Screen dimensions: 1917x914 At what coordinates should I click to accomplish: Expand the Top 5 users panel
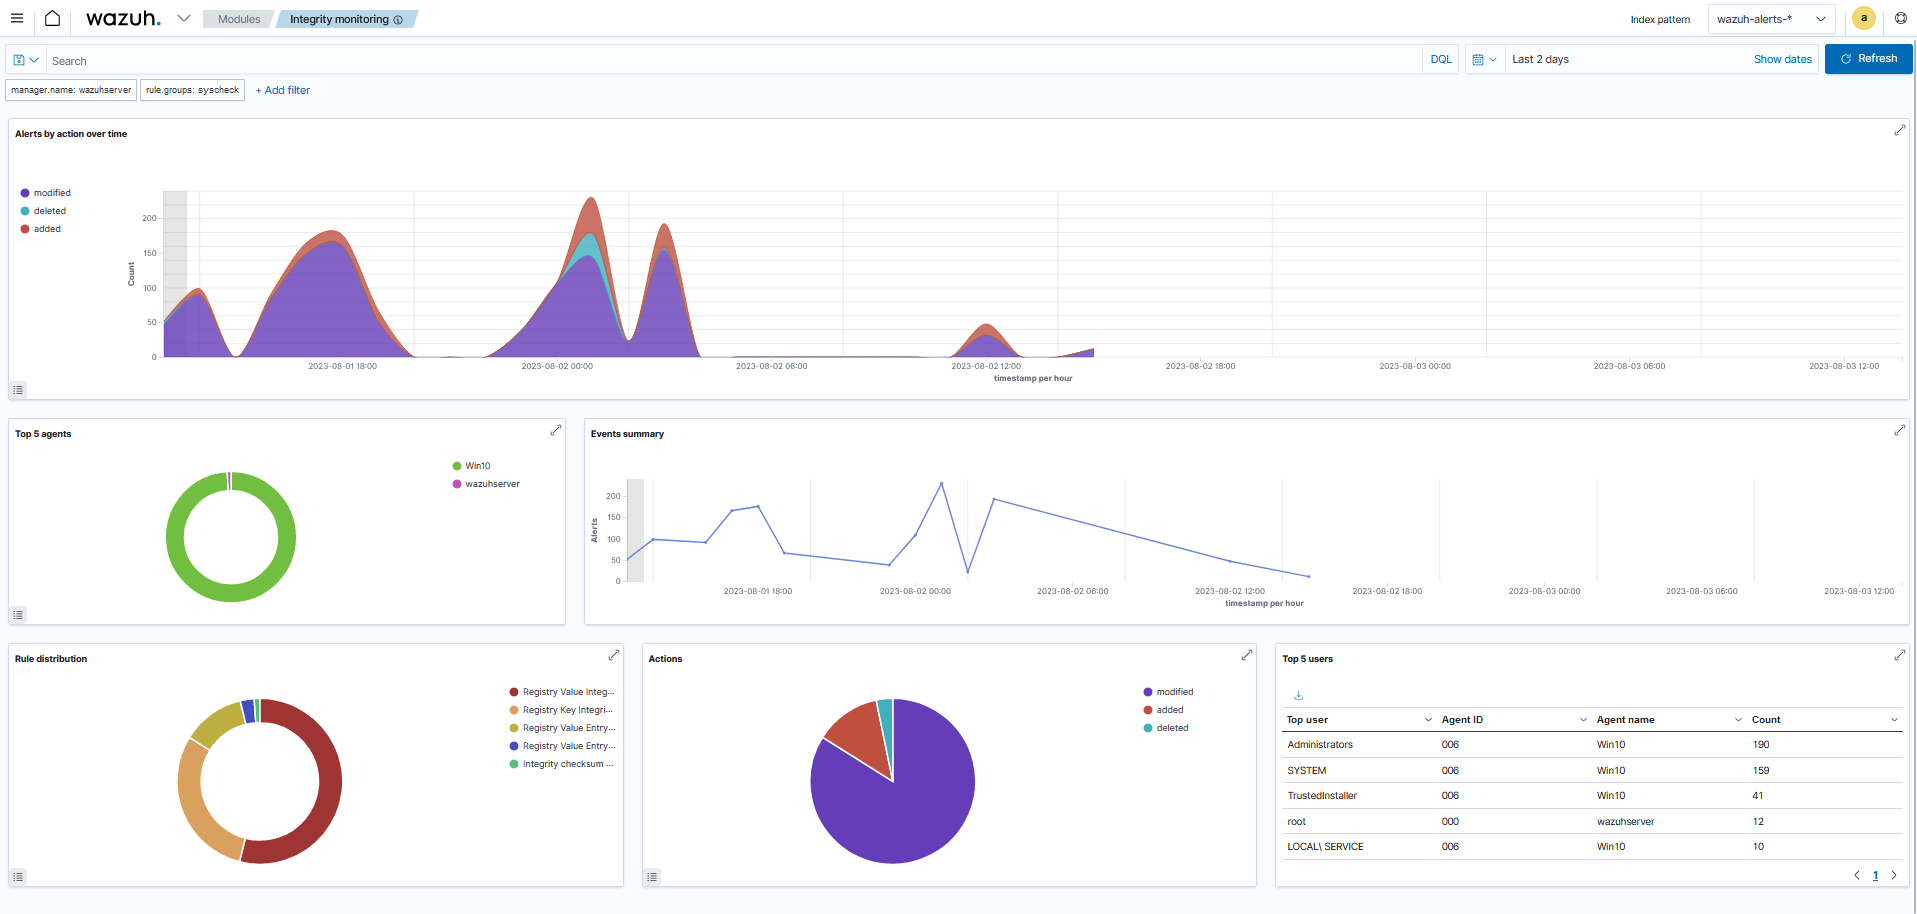click(1899, 656)
